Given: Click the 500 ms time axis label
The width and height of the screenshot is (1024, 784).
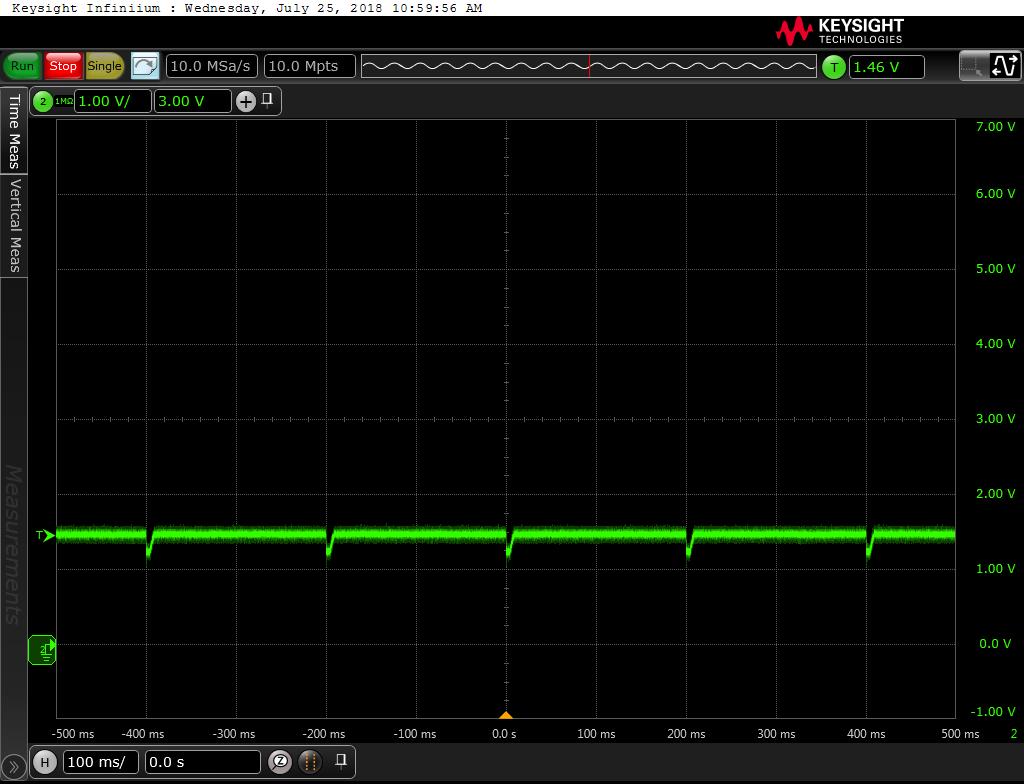Looking at the screenshot, I should coord(960,734).
